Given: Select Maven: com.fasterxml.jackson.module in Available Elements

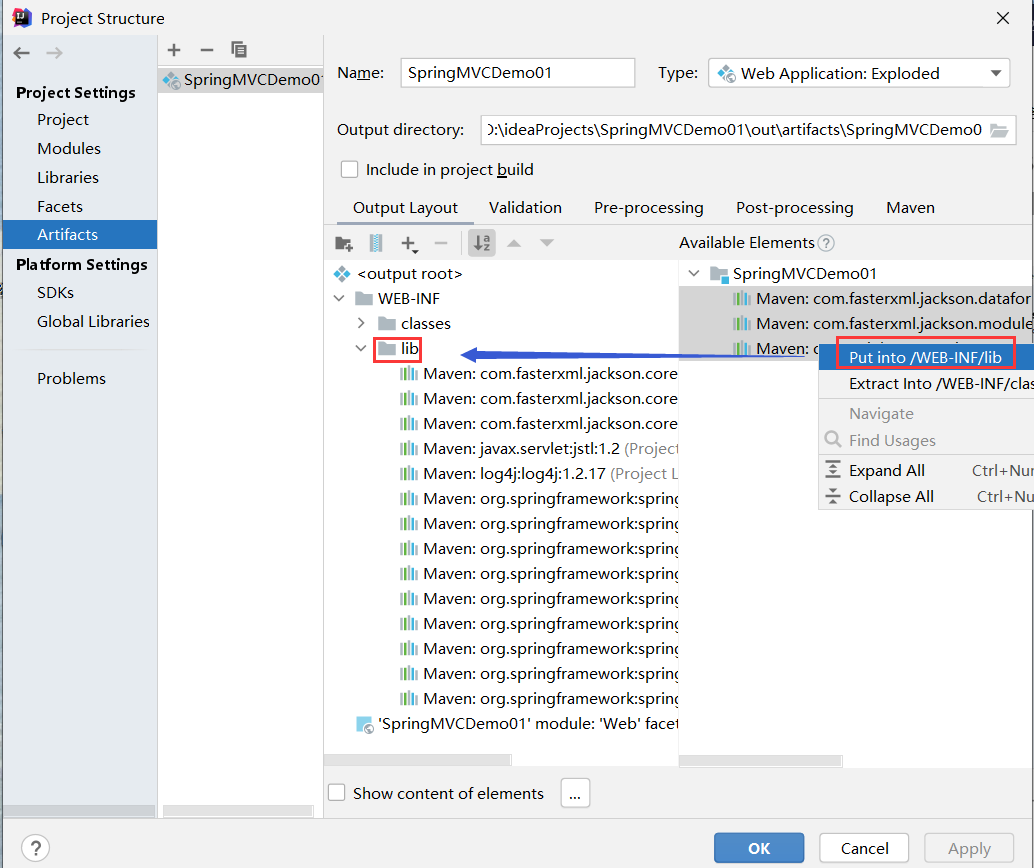Looking at the screenshot, I should pyautogui.click(x=882, y=324).
